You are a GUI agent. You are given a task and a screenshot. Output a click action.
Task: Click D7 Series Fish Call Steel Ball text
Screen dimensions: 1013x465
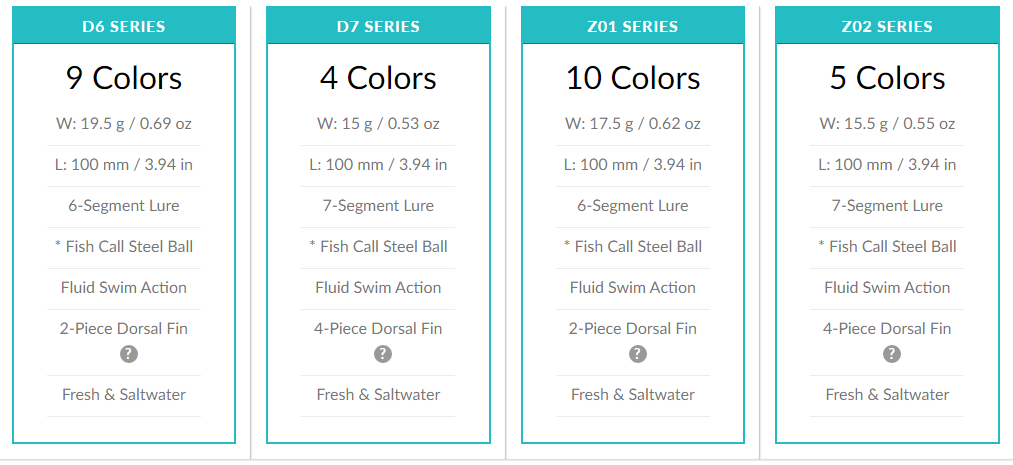(x=378, y=247)
